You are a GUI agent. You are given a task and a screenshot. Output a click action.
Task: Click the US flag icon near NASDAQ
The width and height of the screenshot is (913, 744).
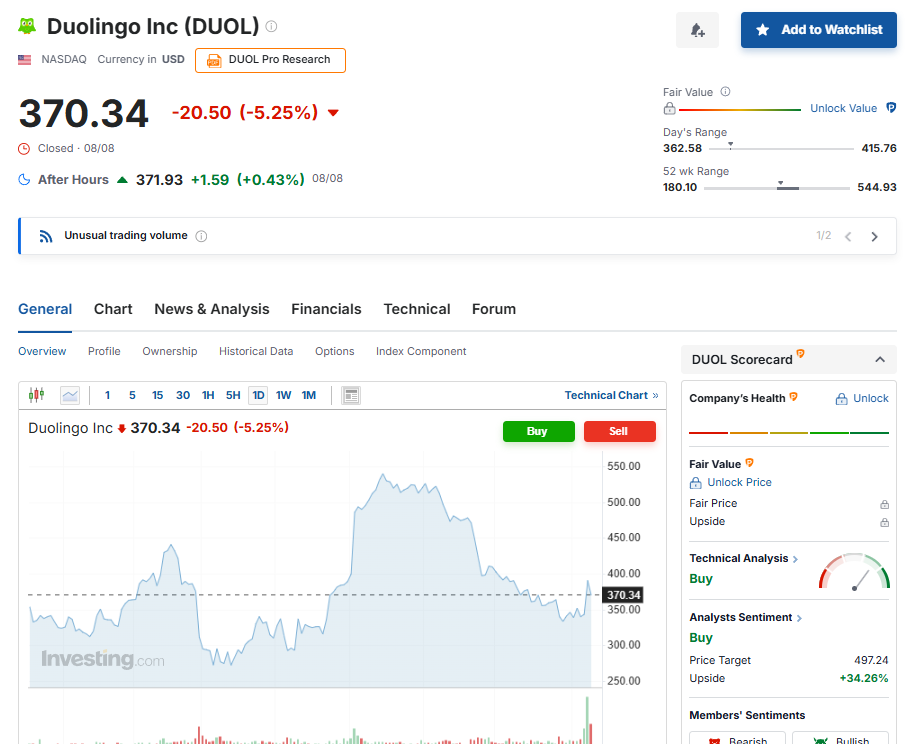pyautogui.click(x=24, y=59)
